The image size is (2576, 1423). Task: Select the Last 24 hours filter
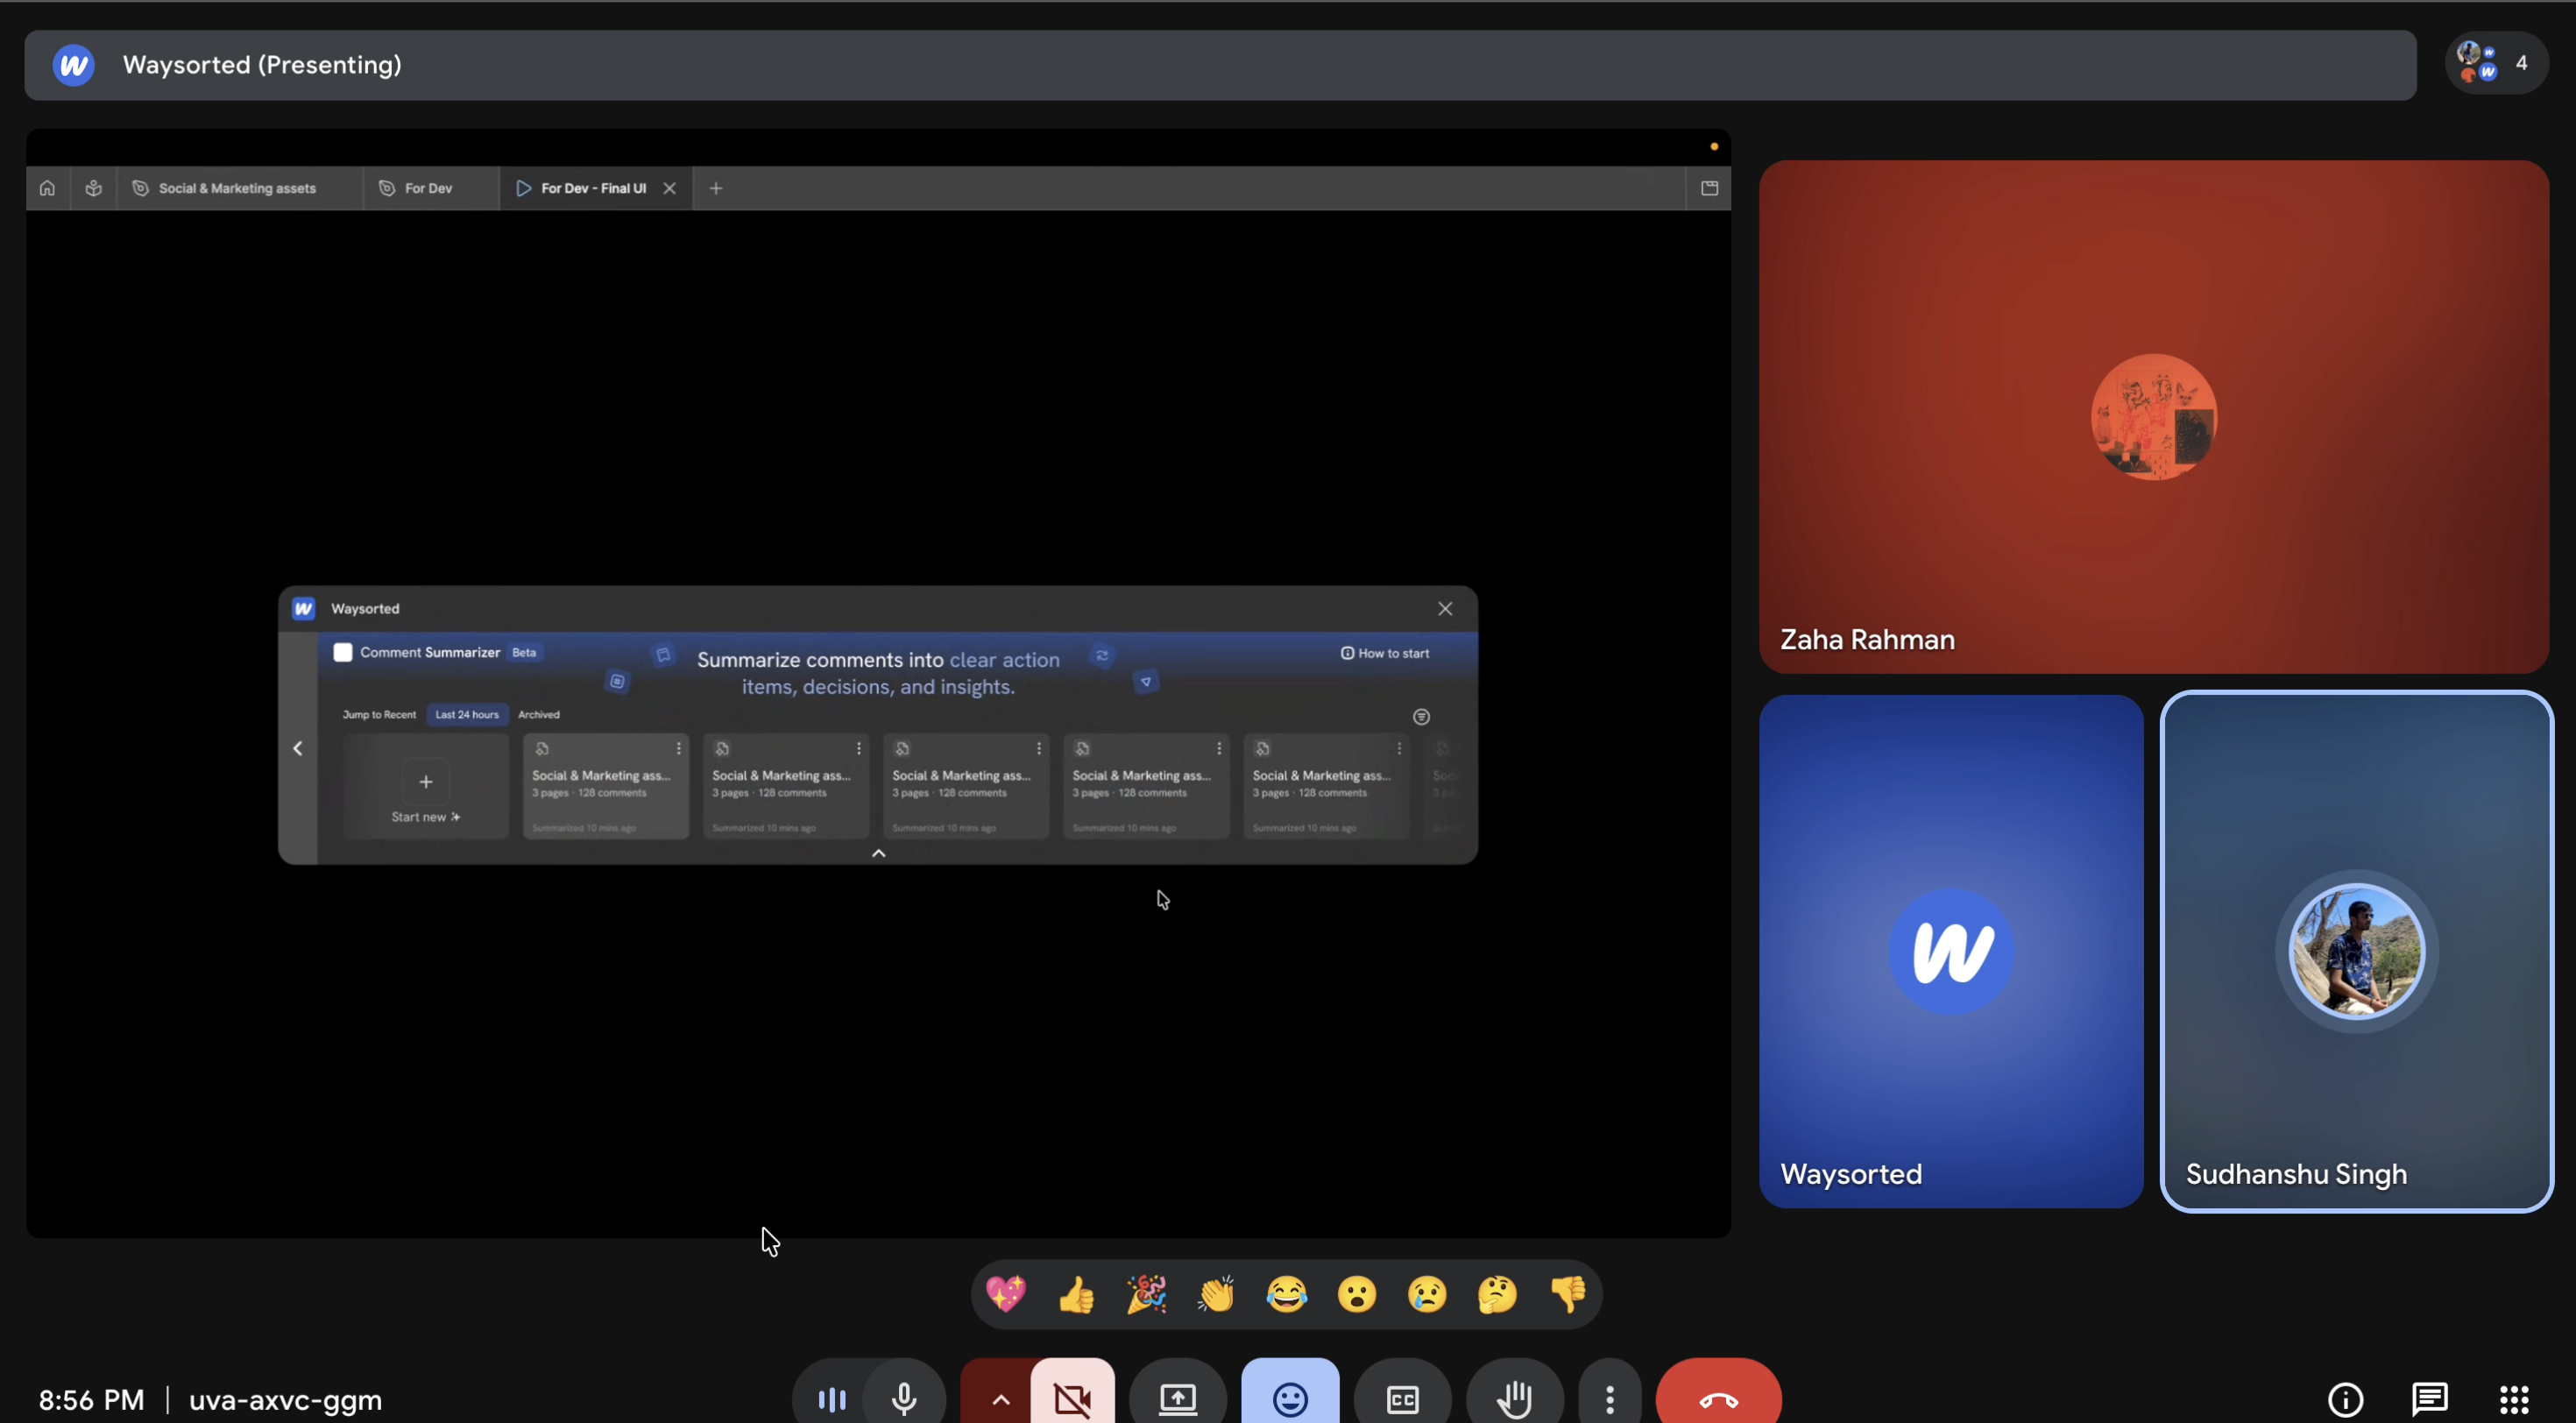[467, 714]
